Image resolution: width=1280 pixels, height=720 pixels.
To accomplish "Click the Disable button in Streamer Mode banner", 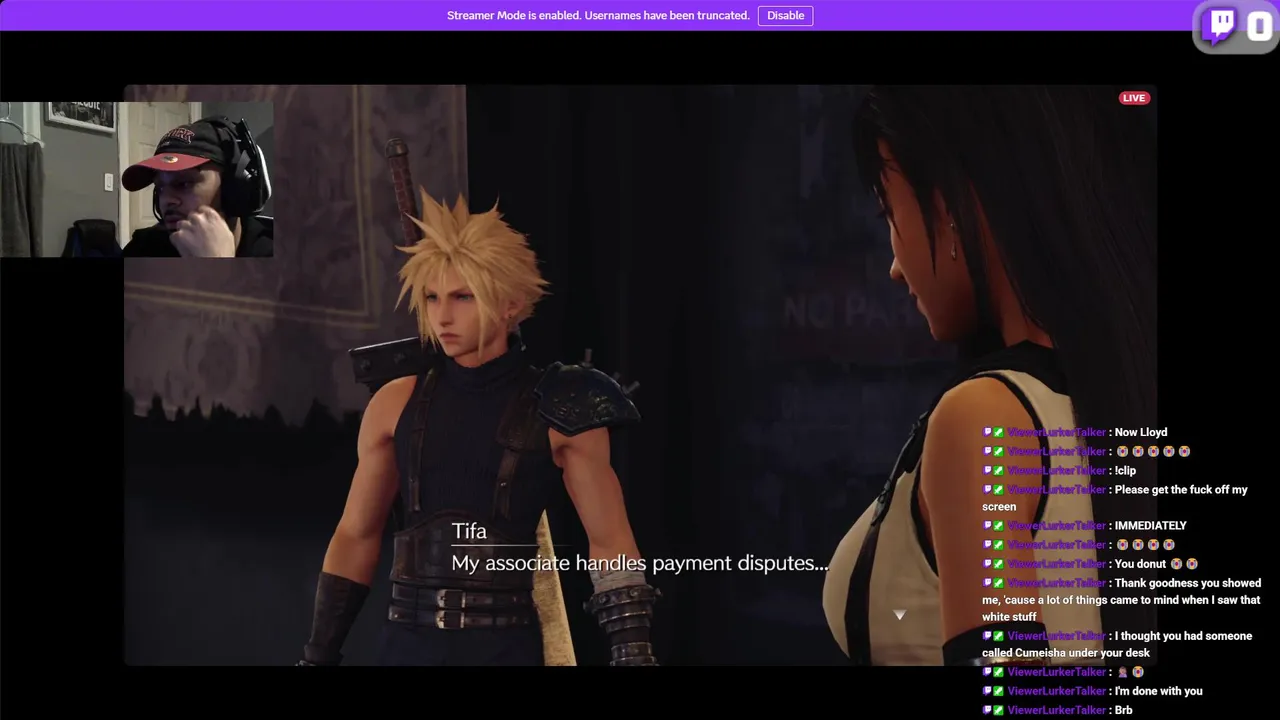I will coord(785,15).
